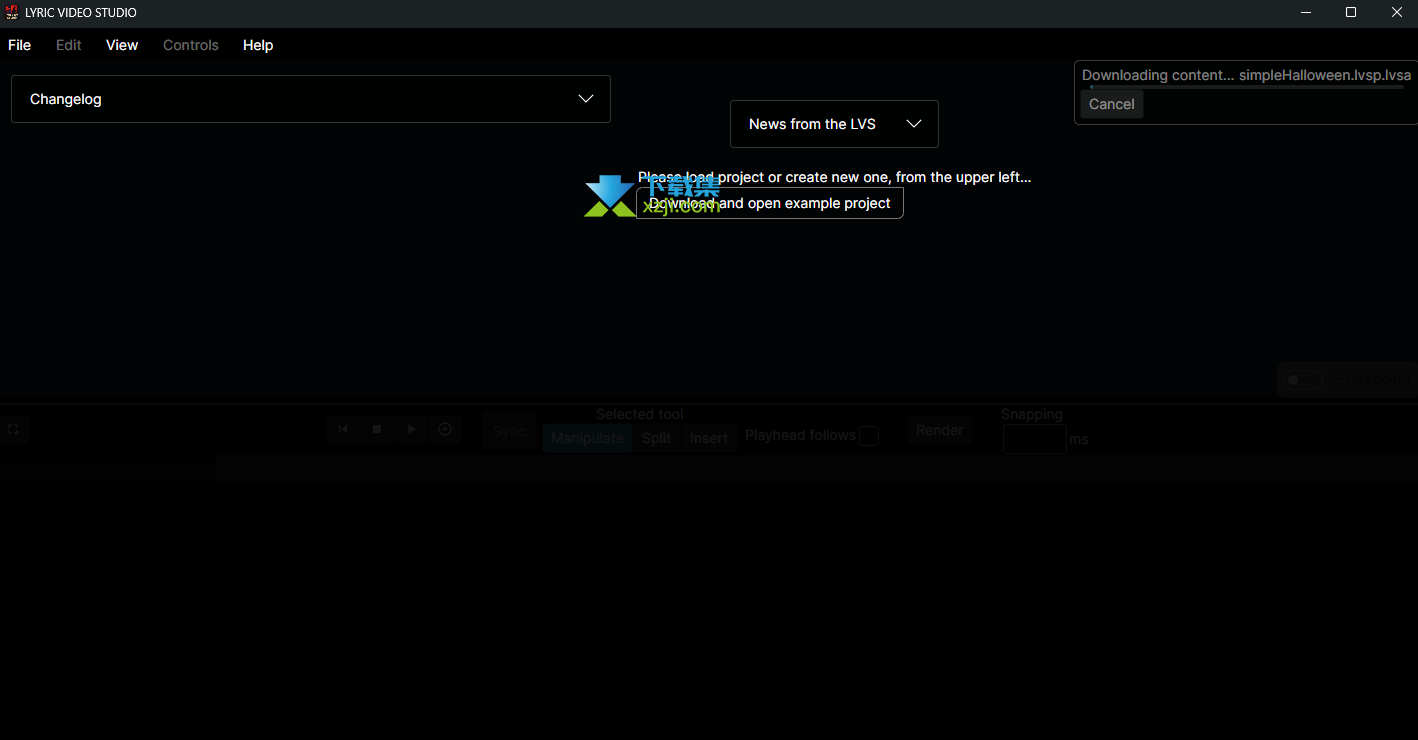Image resolution: width=1418 pixels, height=740 pixels.
Task: Cancel the simpleHalloween download
Action: pyautogui.click(x=1111, y=104)
